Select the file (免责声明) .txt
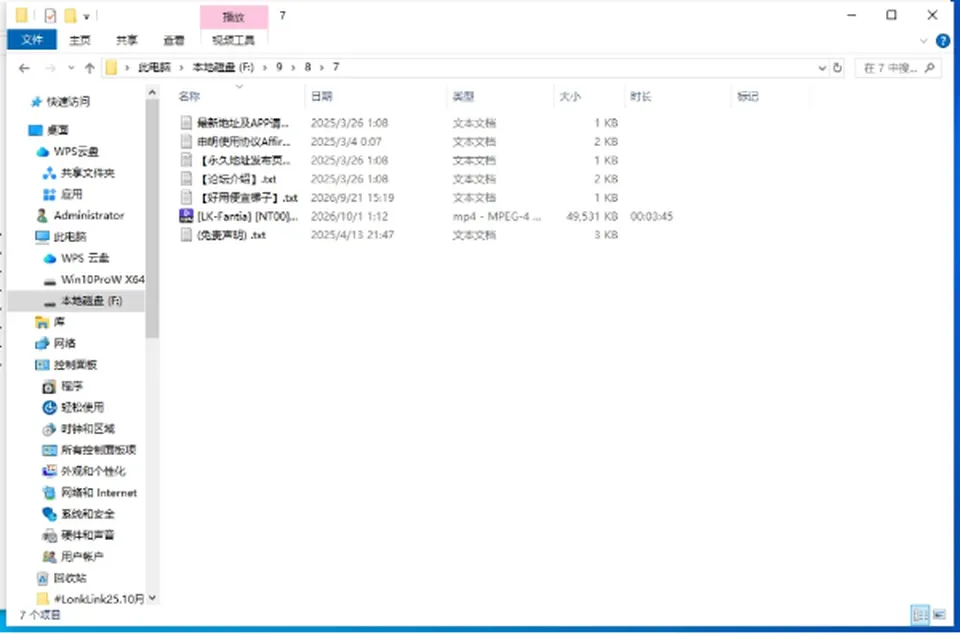 tap(223, 235)
